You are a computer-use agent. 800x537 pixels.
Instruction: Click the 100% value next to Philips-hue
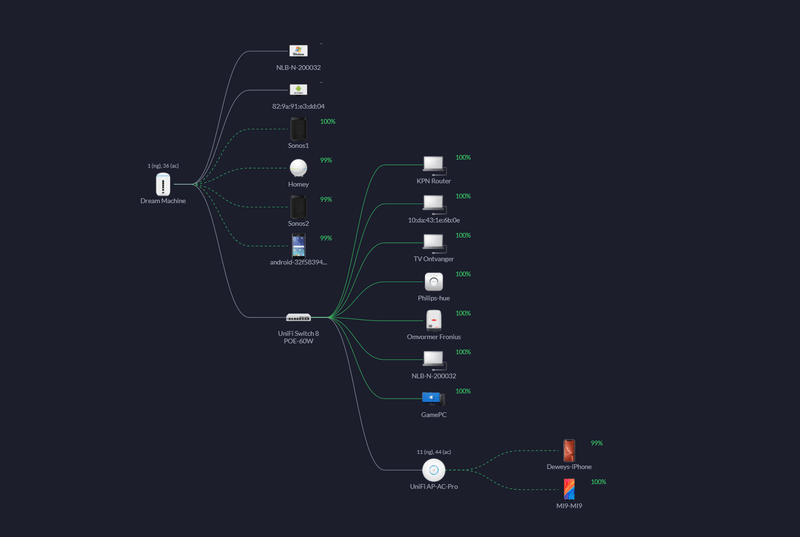[463, 274]
